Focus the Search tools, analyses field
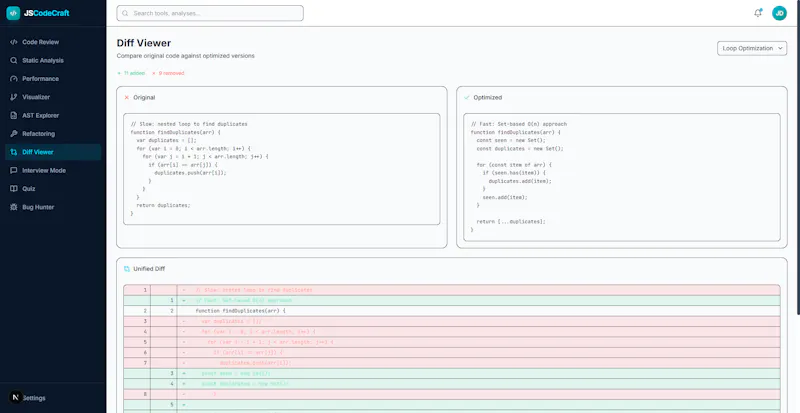 (210, 13)
